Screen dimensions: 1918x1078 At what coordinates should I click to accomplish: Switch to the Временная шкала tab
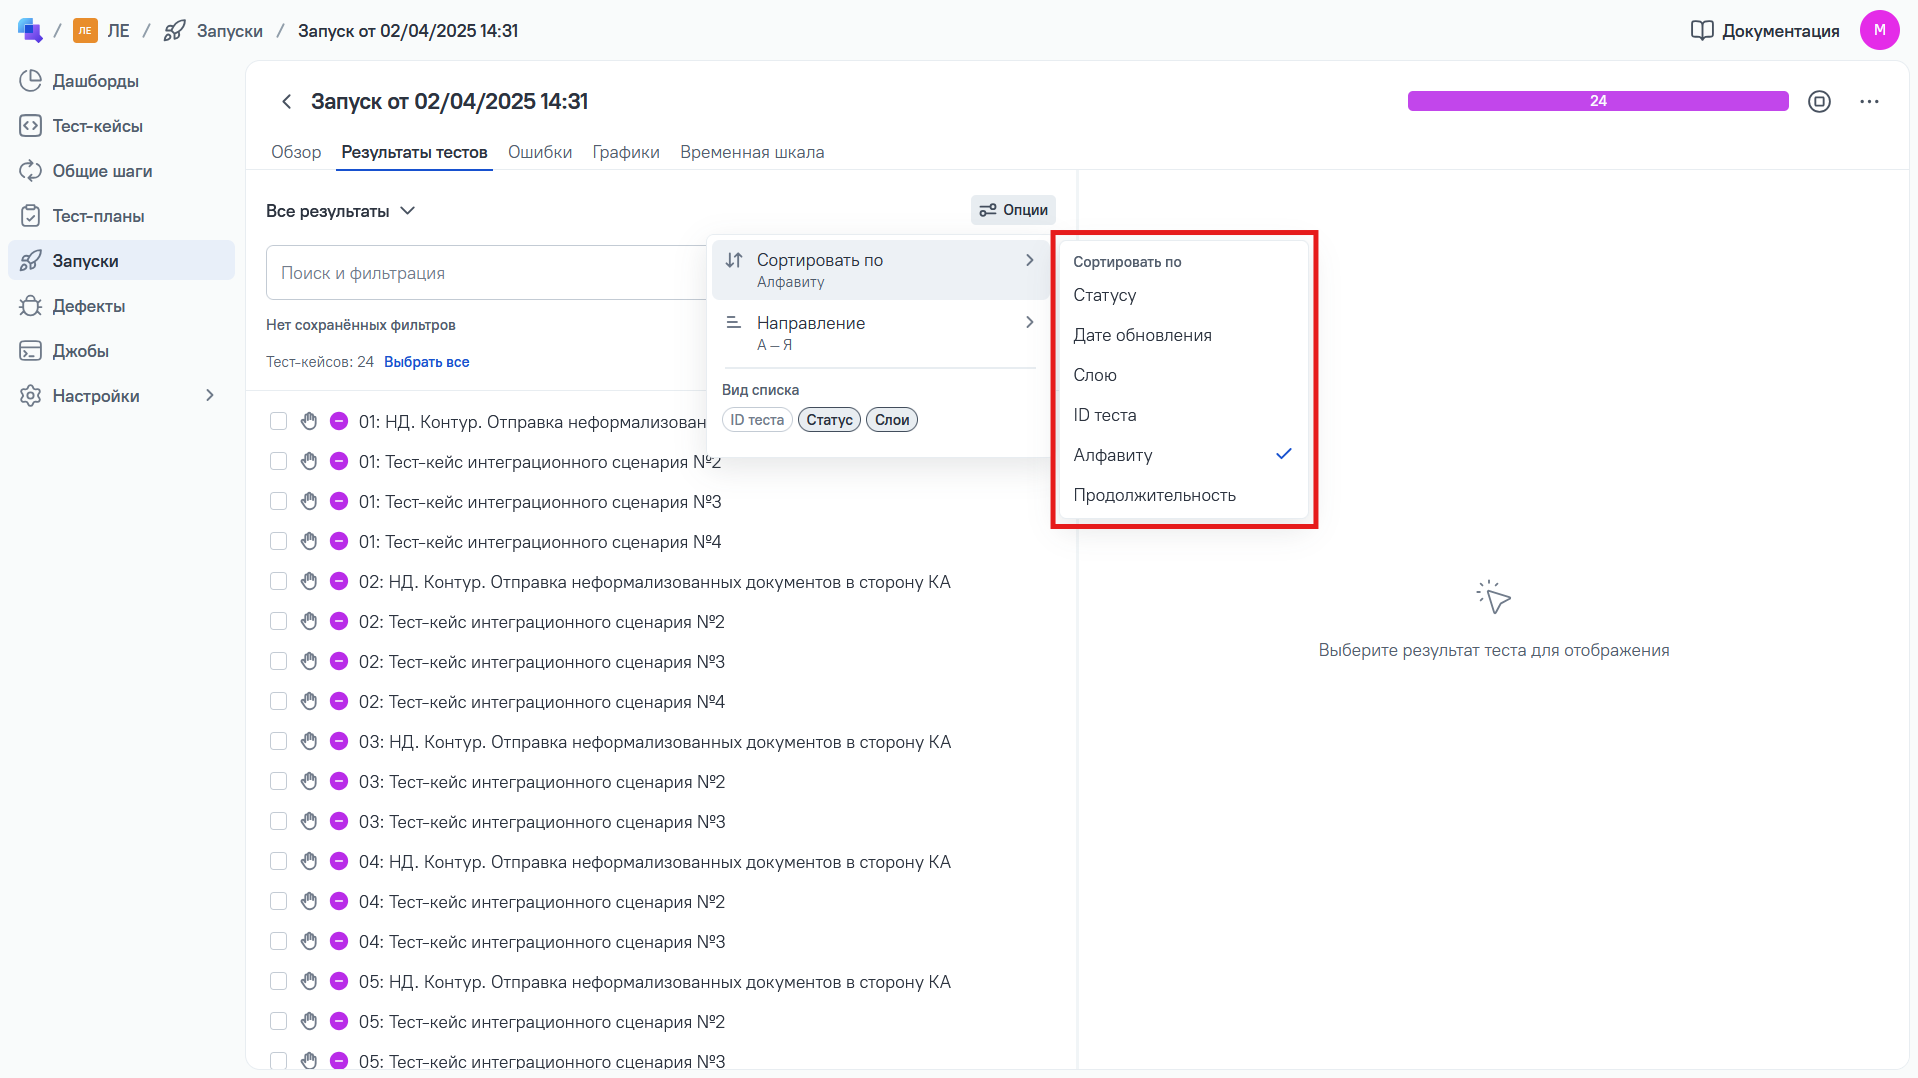point(752,152)
